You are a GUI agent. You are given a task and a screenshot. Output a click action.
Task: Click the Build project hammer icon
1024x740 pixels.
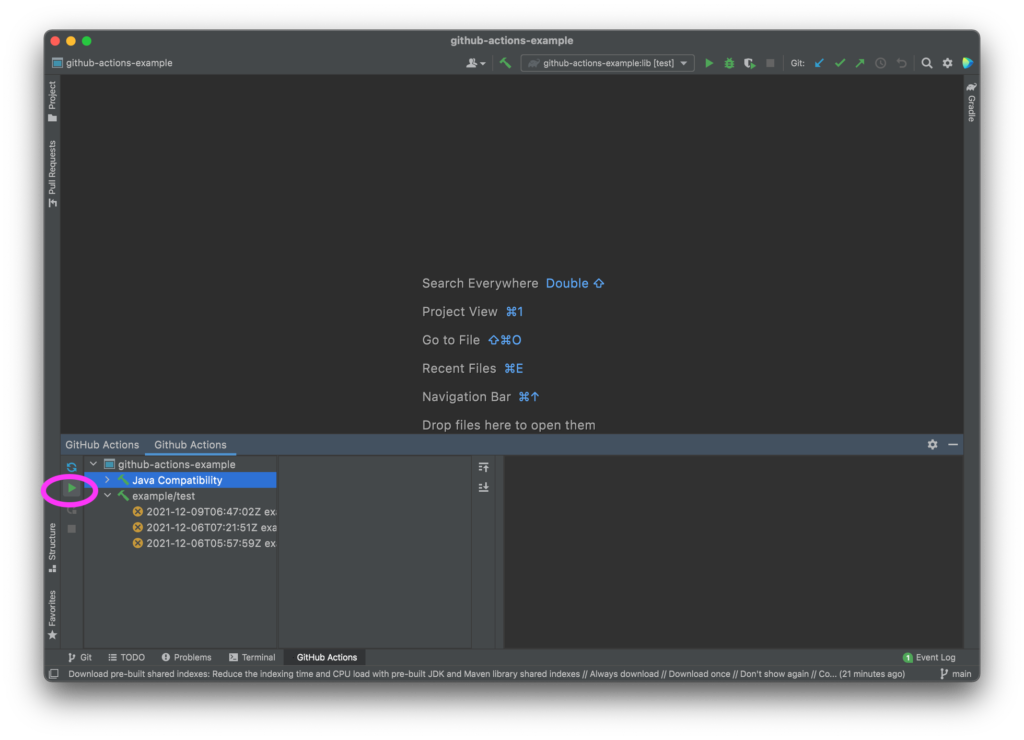(x=506, y=63)
